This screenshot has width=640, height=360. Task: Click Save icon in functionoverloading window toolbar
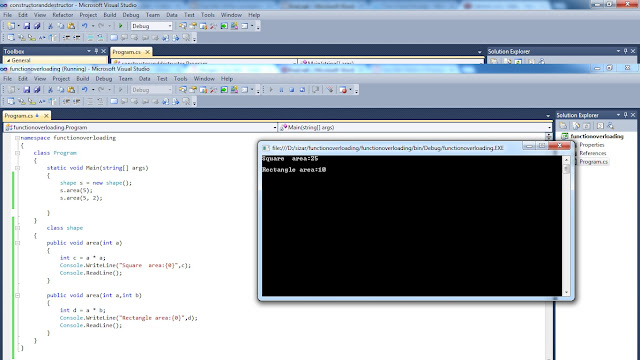click(x=27, y=90)
